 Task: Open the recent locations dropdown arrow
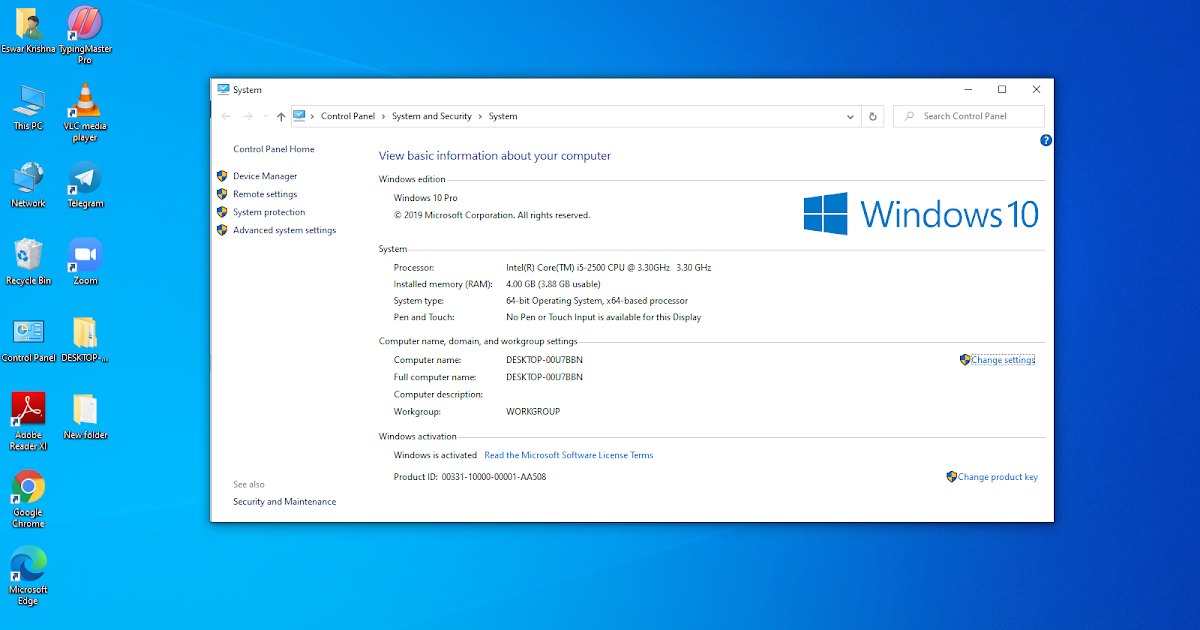265,117
